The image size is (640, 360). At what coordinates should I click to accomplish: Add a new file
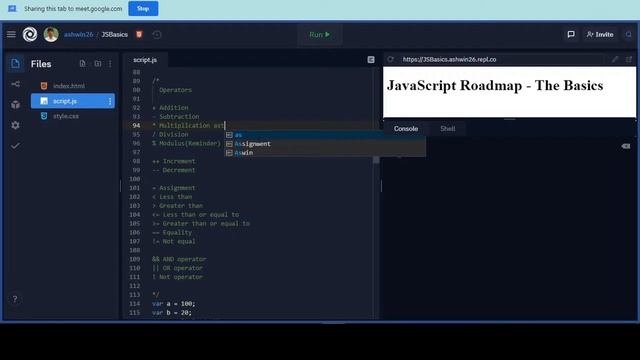click(x=82, y=64)
